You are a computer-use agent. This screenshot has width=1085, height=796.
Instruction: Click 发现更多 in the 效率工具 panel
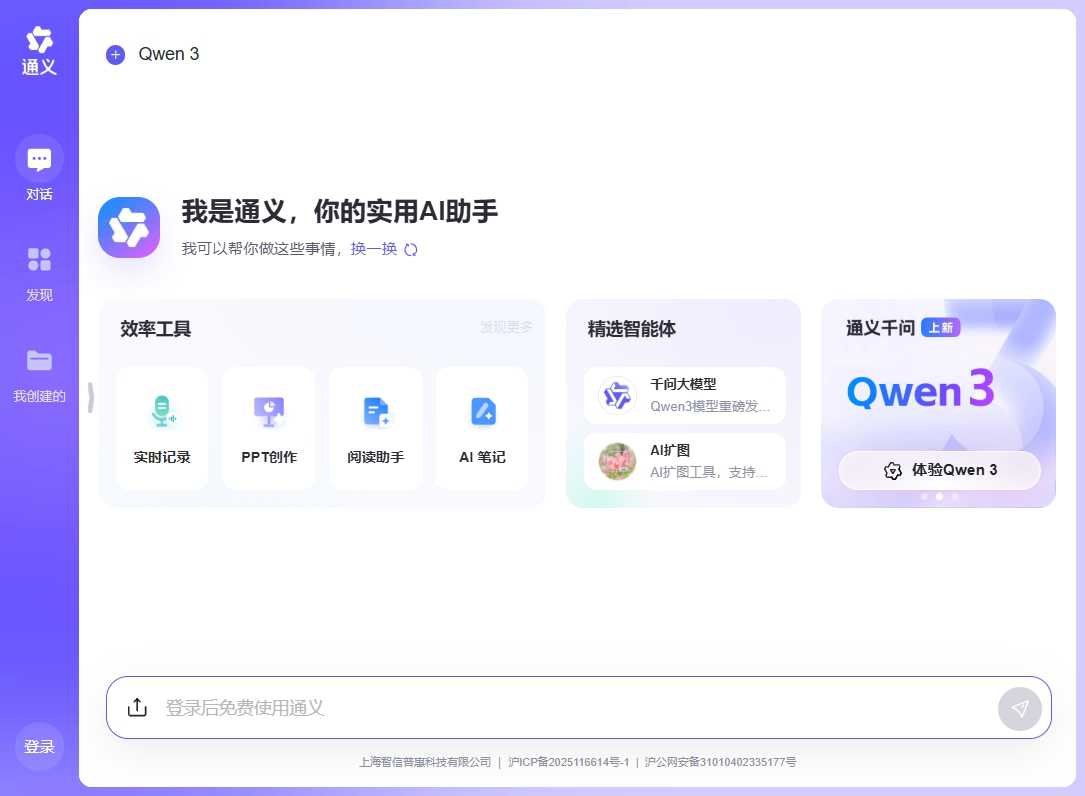click(505, 328)
